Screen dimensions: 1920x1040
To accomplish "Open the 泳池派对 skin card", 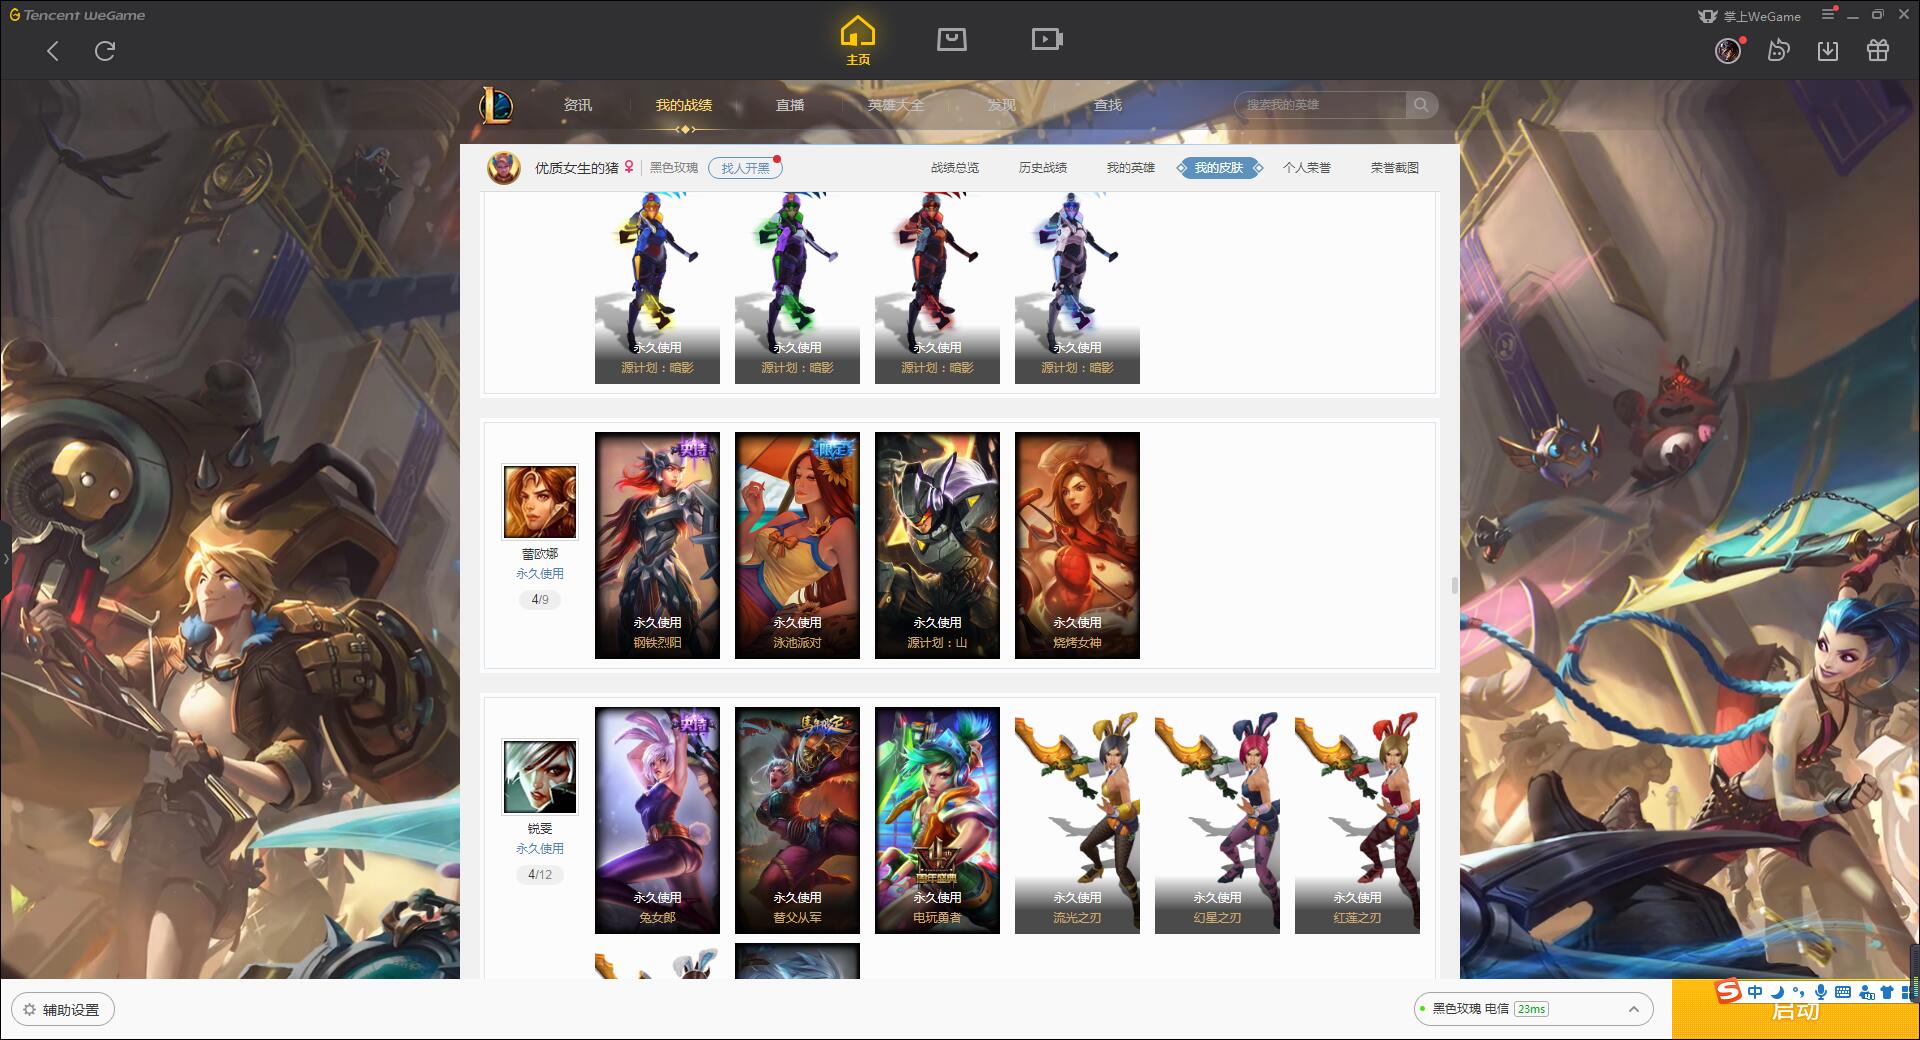I will click(x=797, y=545).
